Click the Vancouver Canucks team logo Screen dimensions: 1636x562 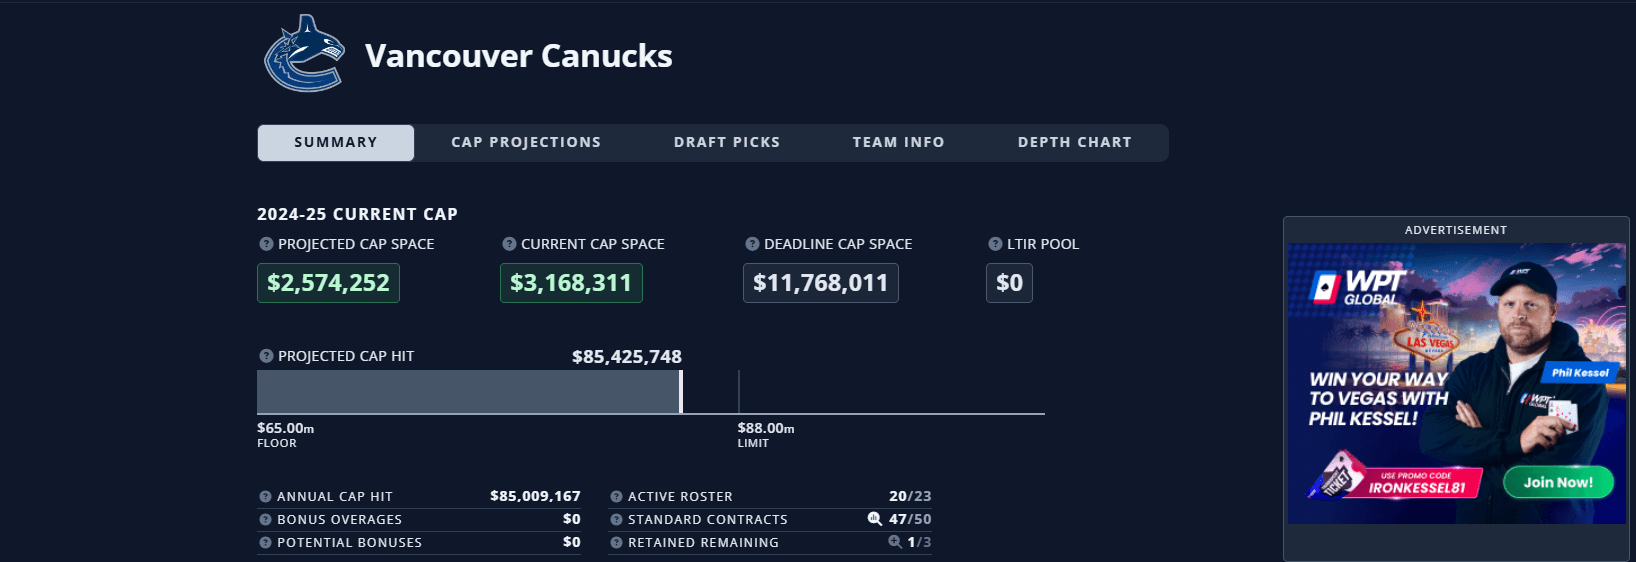point(304,54)
